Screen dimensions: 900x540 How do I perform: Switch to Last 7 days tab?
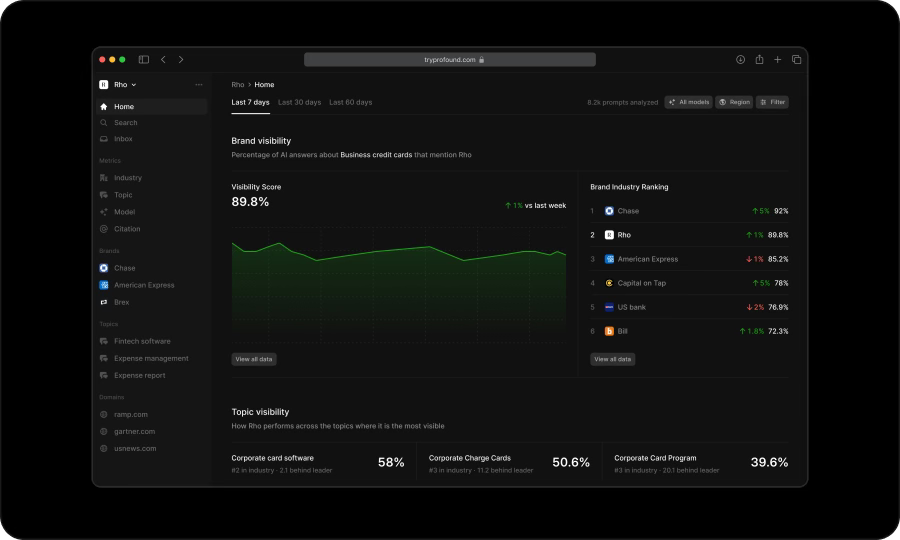(x=250, y=103)
